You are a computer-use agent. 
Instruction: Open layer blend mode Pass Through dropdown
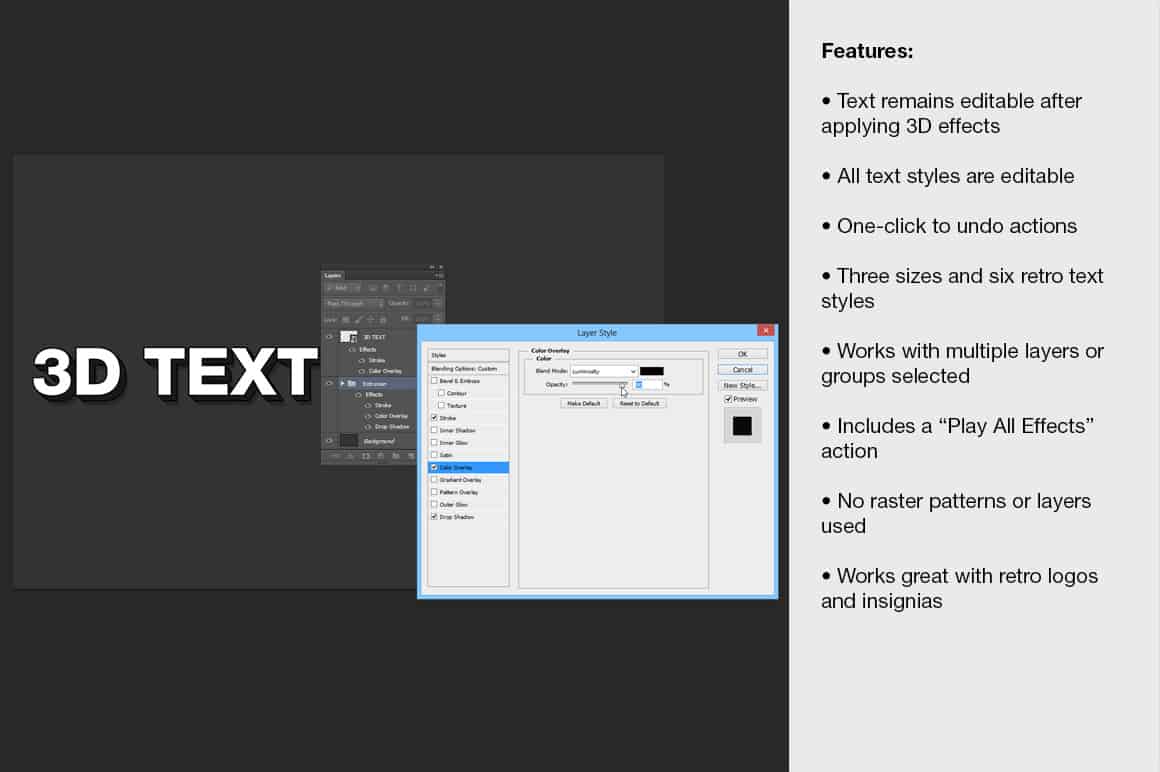click(x=355, y=303)
